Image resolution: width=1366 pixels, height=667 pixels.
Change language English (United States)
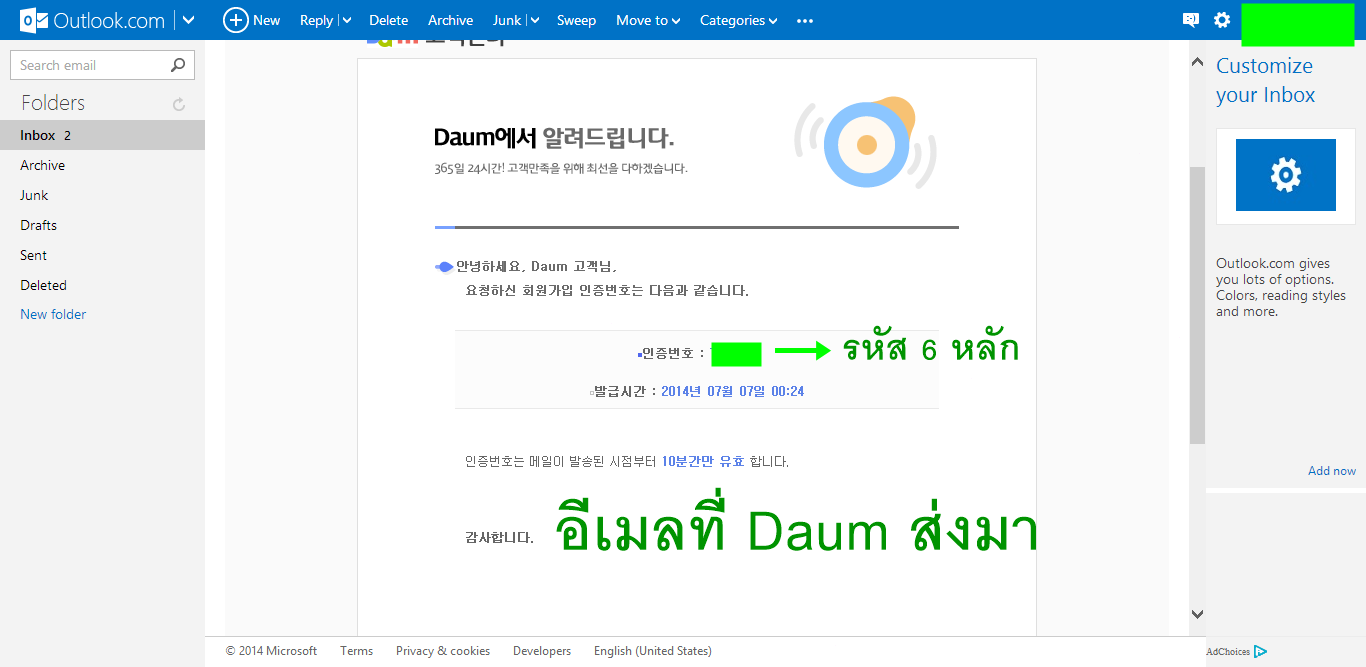[x=653, y=651]
